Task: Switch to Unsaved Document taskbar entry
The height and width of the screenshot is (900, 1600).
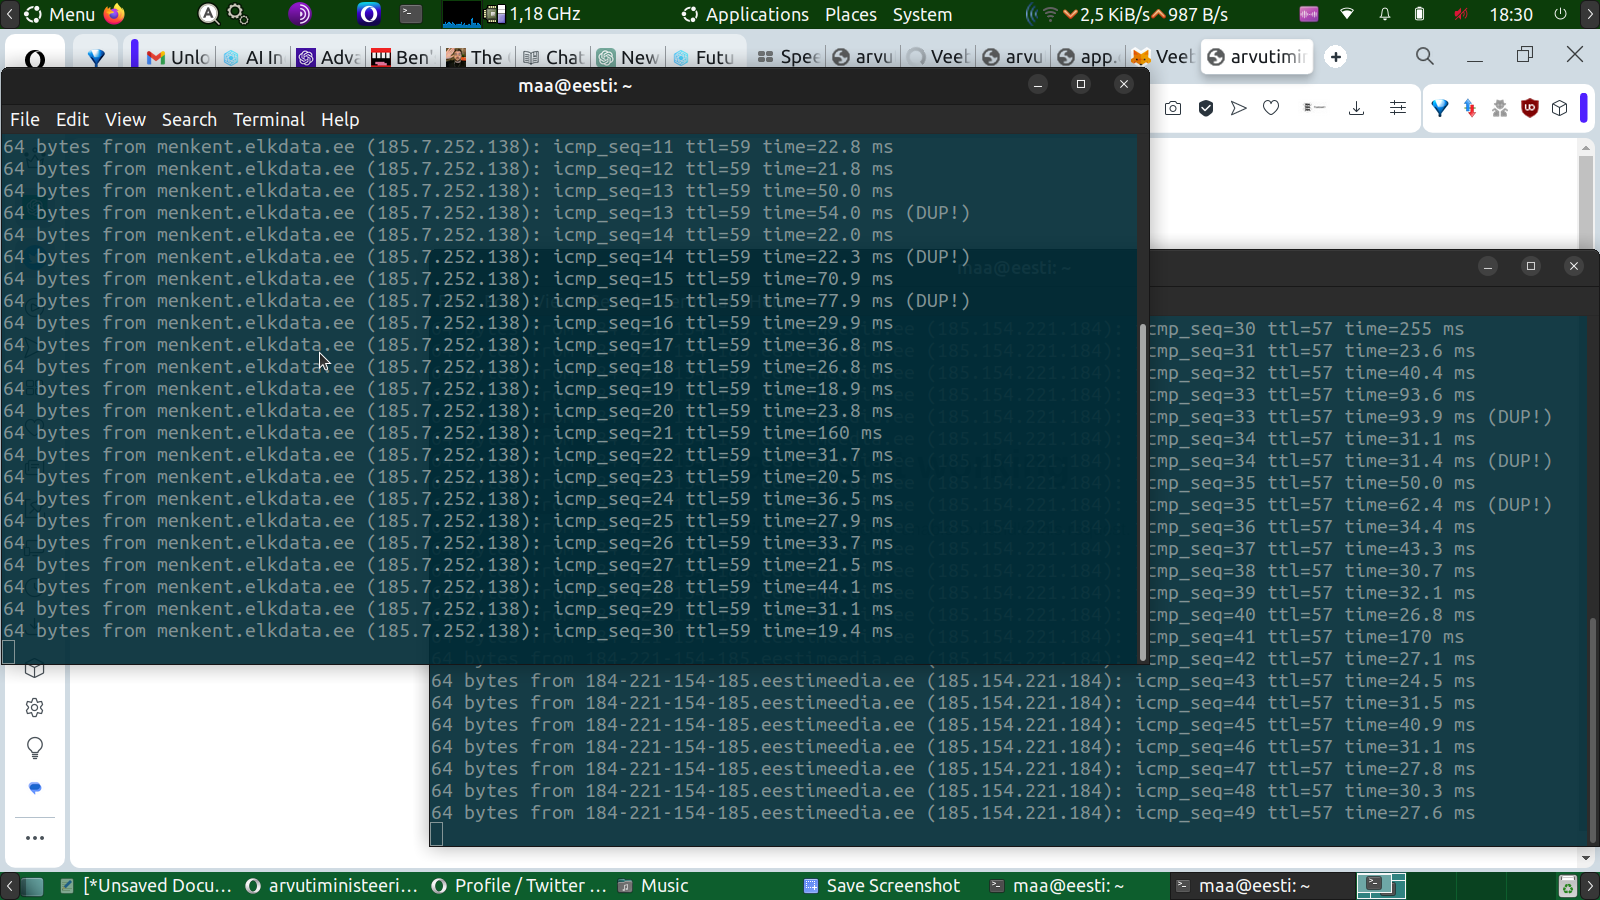Action: 145,886
